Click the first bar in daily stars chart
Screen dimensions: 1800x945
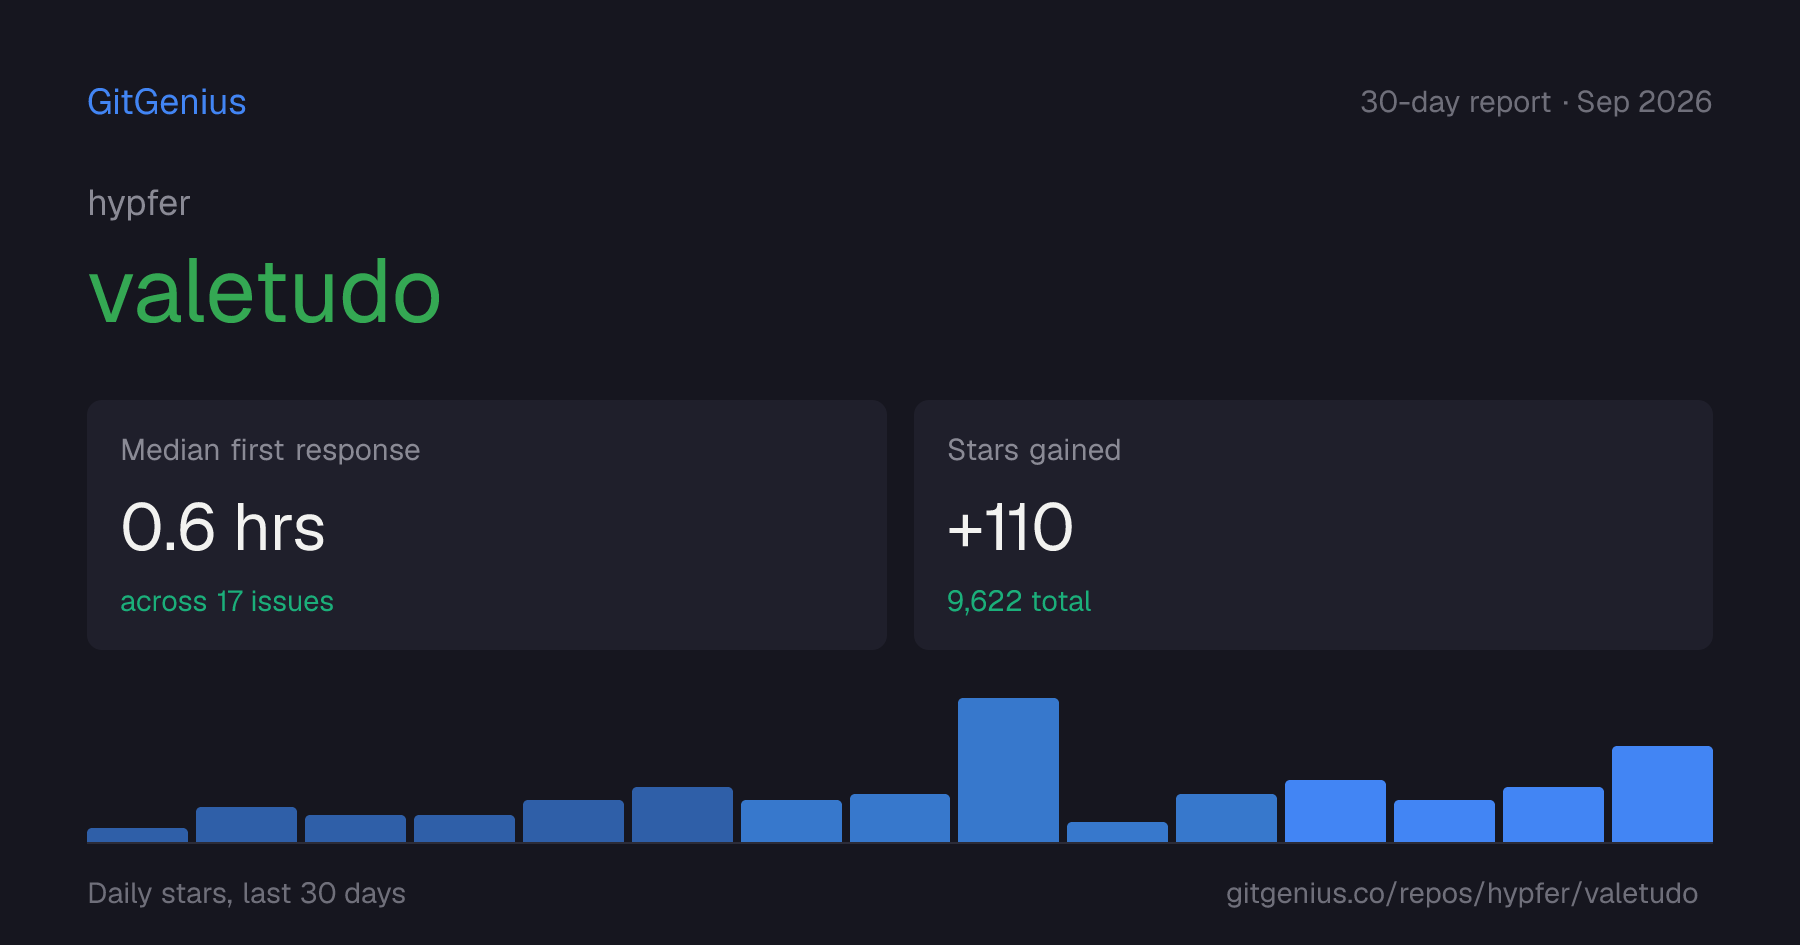137,835
